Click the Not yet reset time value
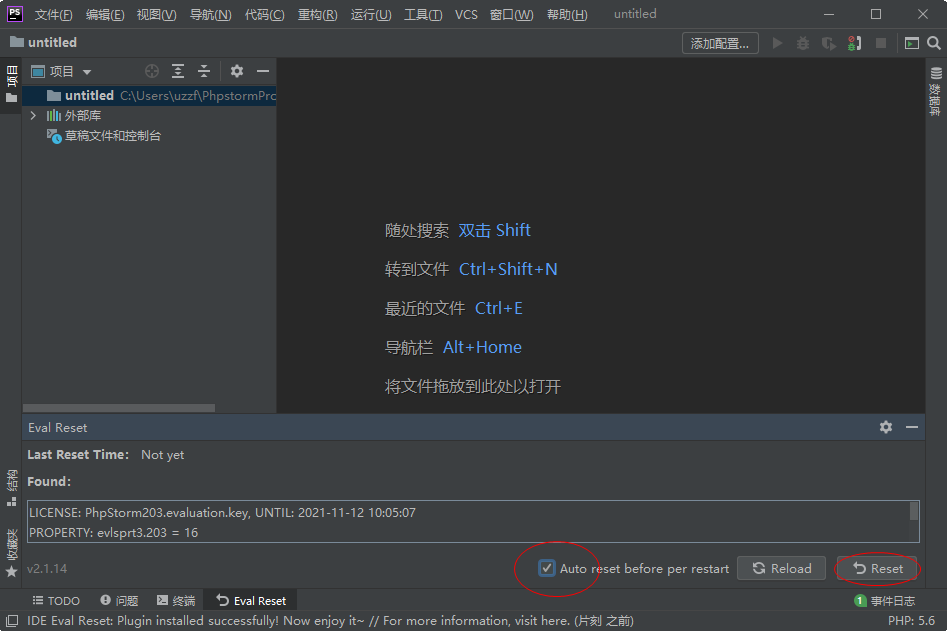Viewport: 947px width, 631px height. 162,455
